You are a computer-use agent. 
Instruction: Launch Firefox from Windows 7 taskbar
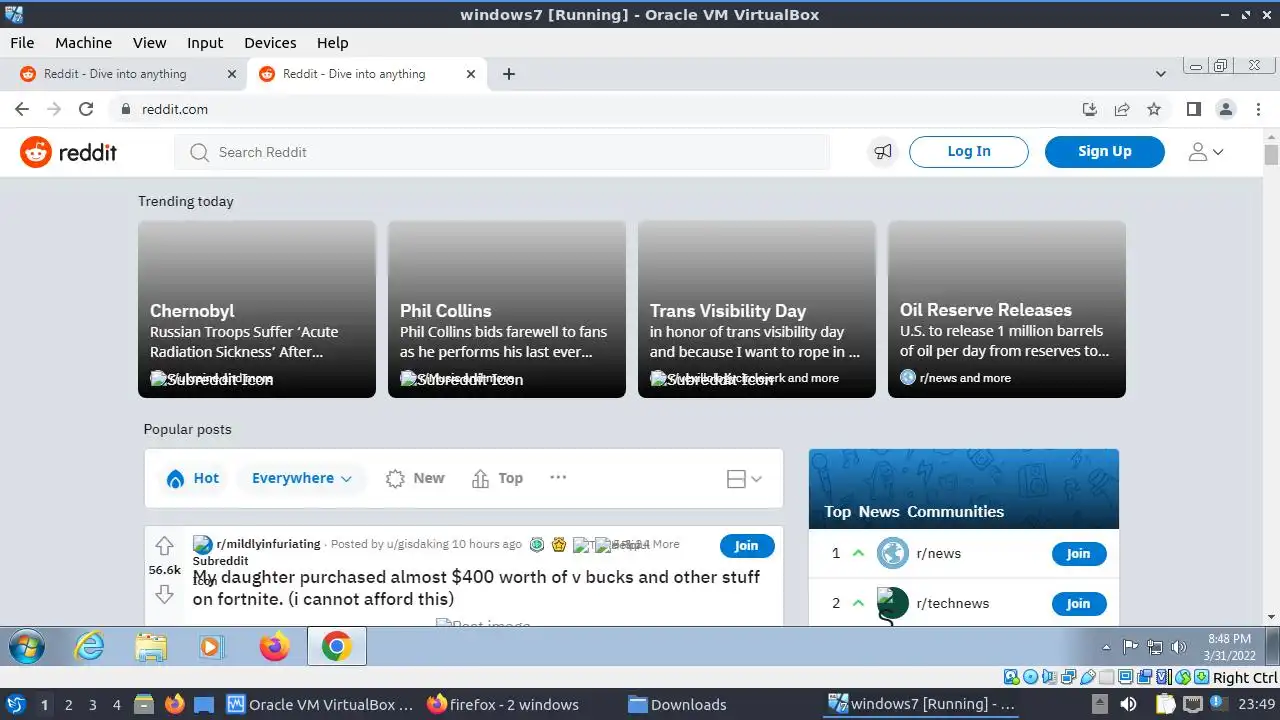[274, 647]
